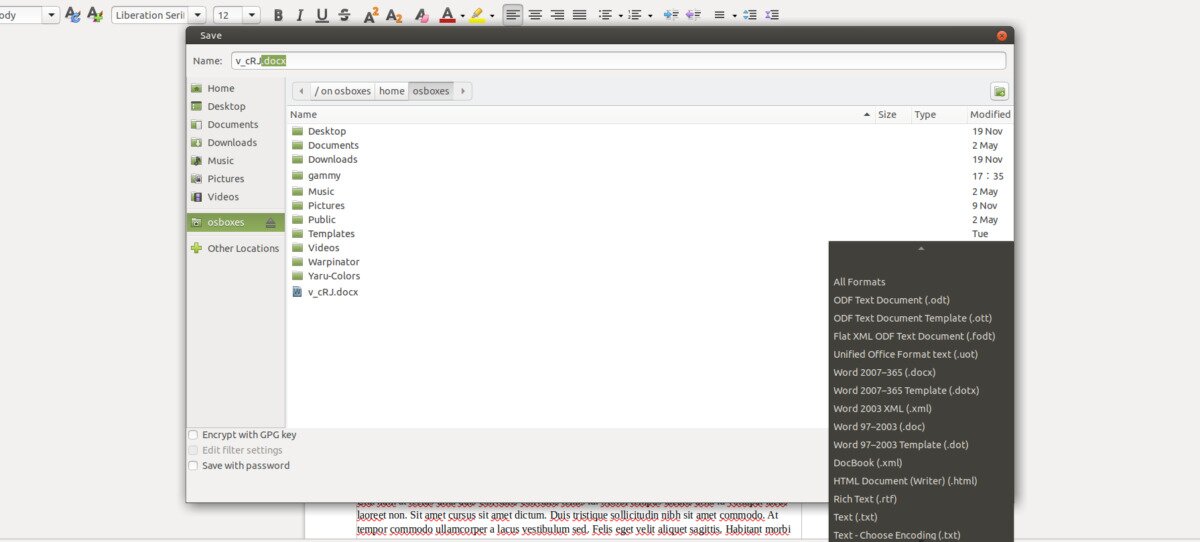Check Save with password option

pos(193,466)
